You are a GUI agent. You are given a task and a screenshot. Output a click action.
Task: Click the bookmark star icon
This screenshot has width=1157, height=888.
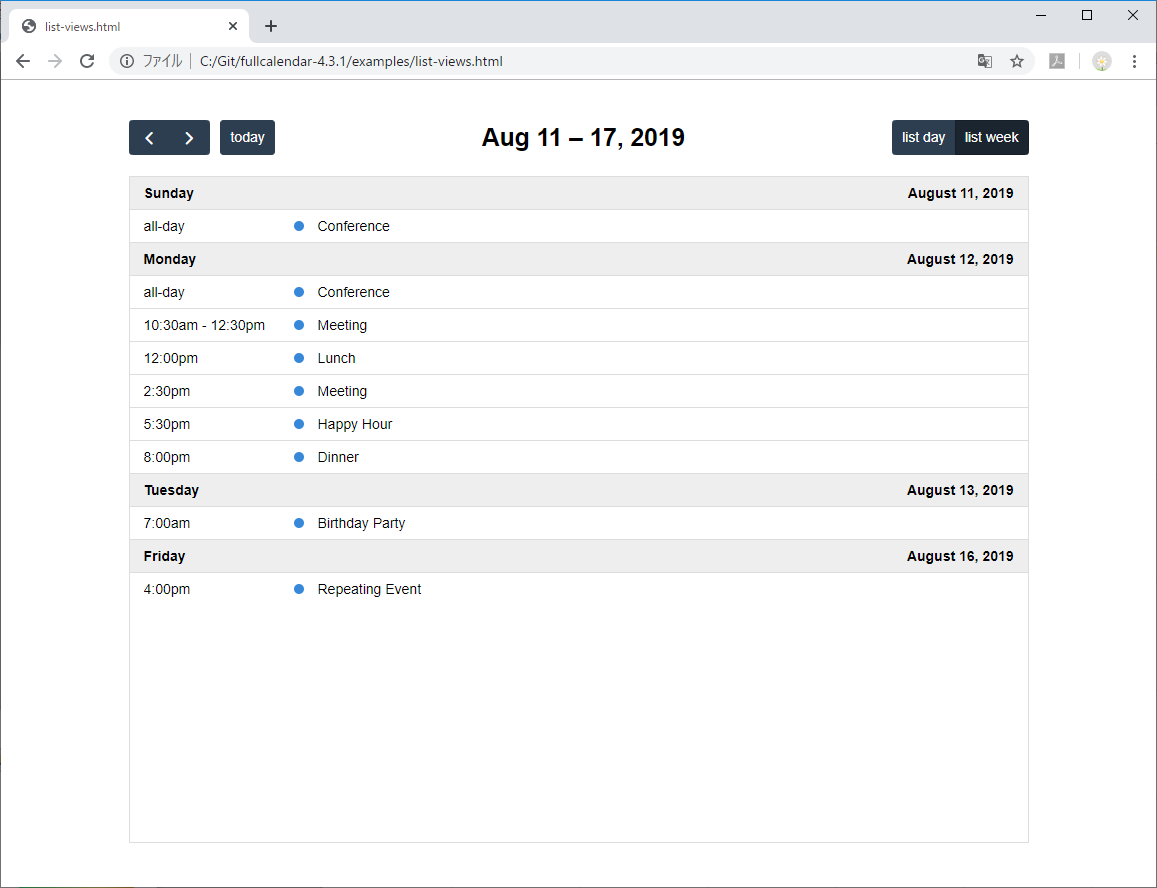click(1017, 61)
